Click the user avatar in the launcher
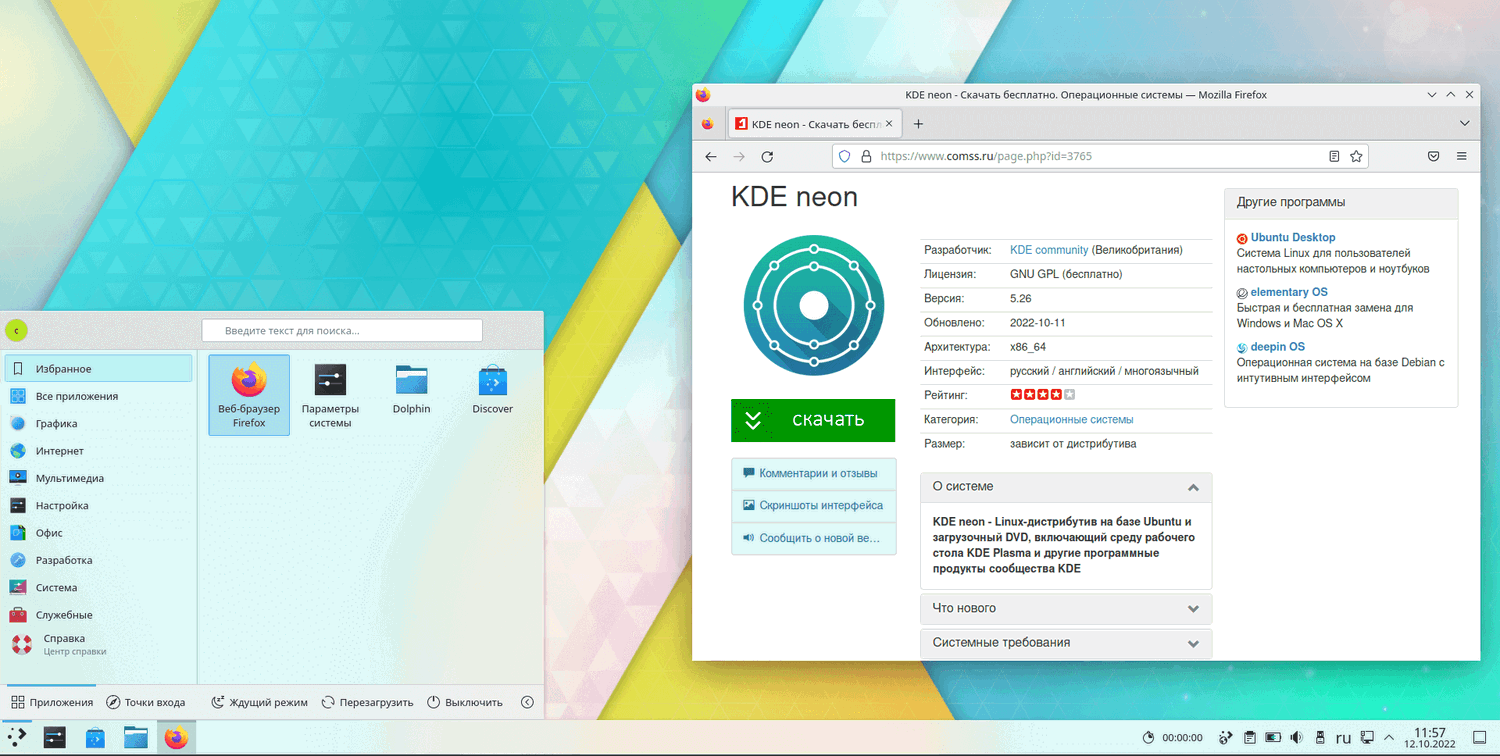Image resolution: width=1500 pixels, height=756 pixels. coord(17,330)
